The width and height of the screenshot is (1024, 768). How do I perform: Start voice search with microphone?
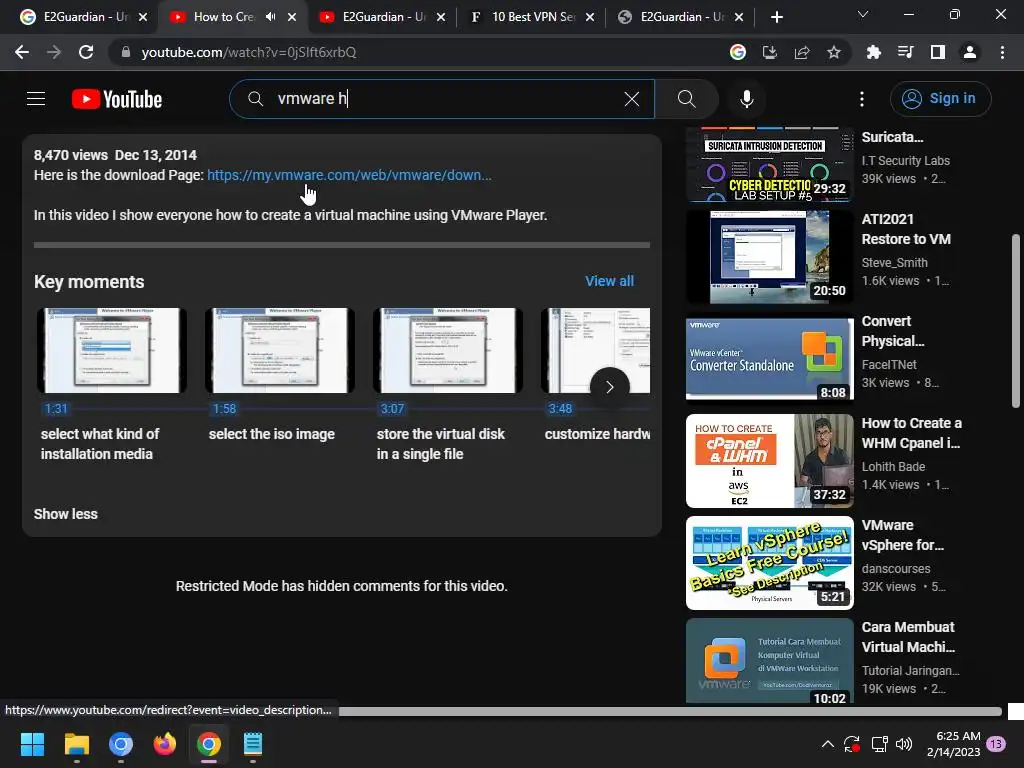(x=746, y=99)
